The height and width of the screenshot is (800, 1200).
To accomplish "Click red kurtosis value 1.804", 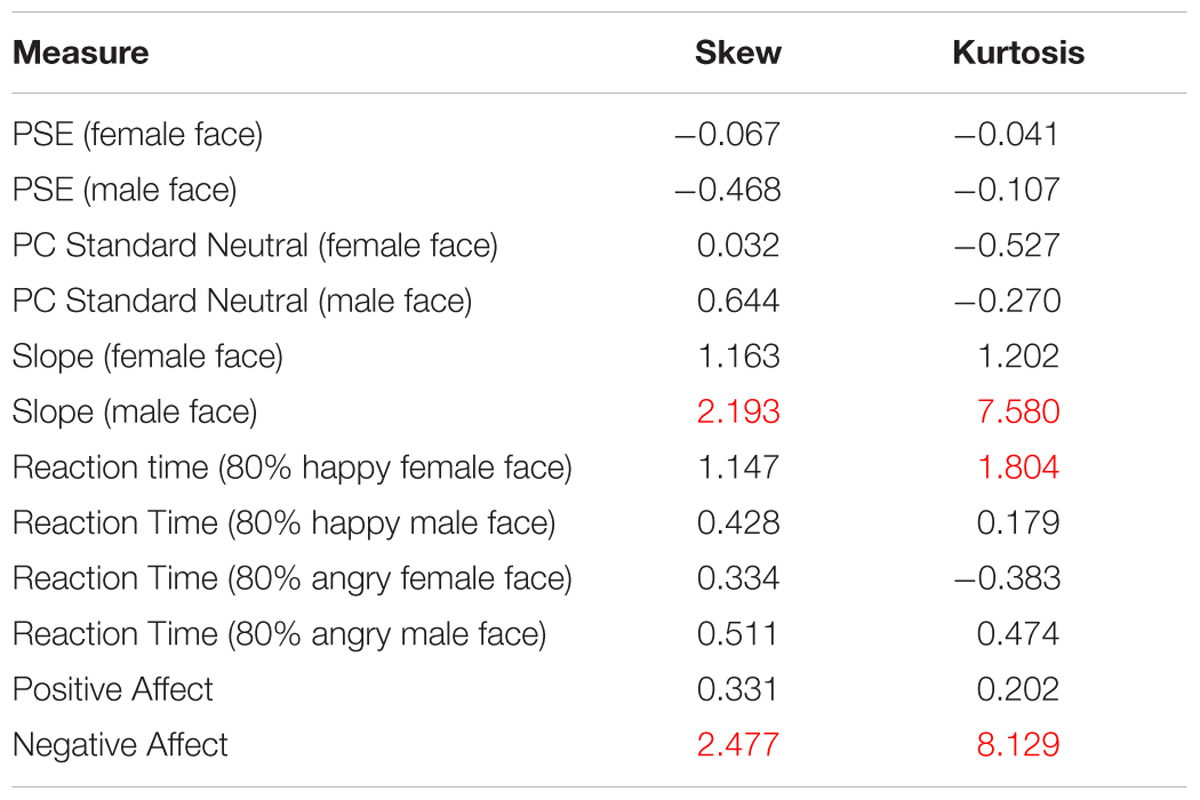I will click(x=1017, y=467).
